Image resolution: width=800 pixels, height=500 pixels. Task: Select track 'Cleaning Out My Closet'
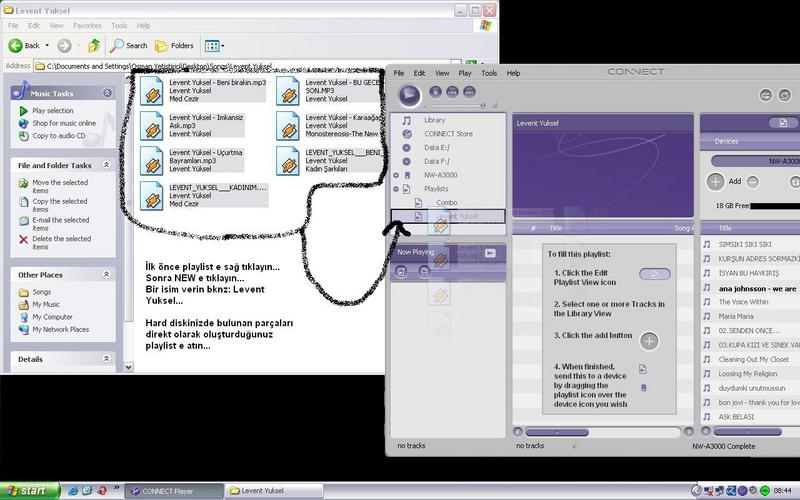pos(754,360)
